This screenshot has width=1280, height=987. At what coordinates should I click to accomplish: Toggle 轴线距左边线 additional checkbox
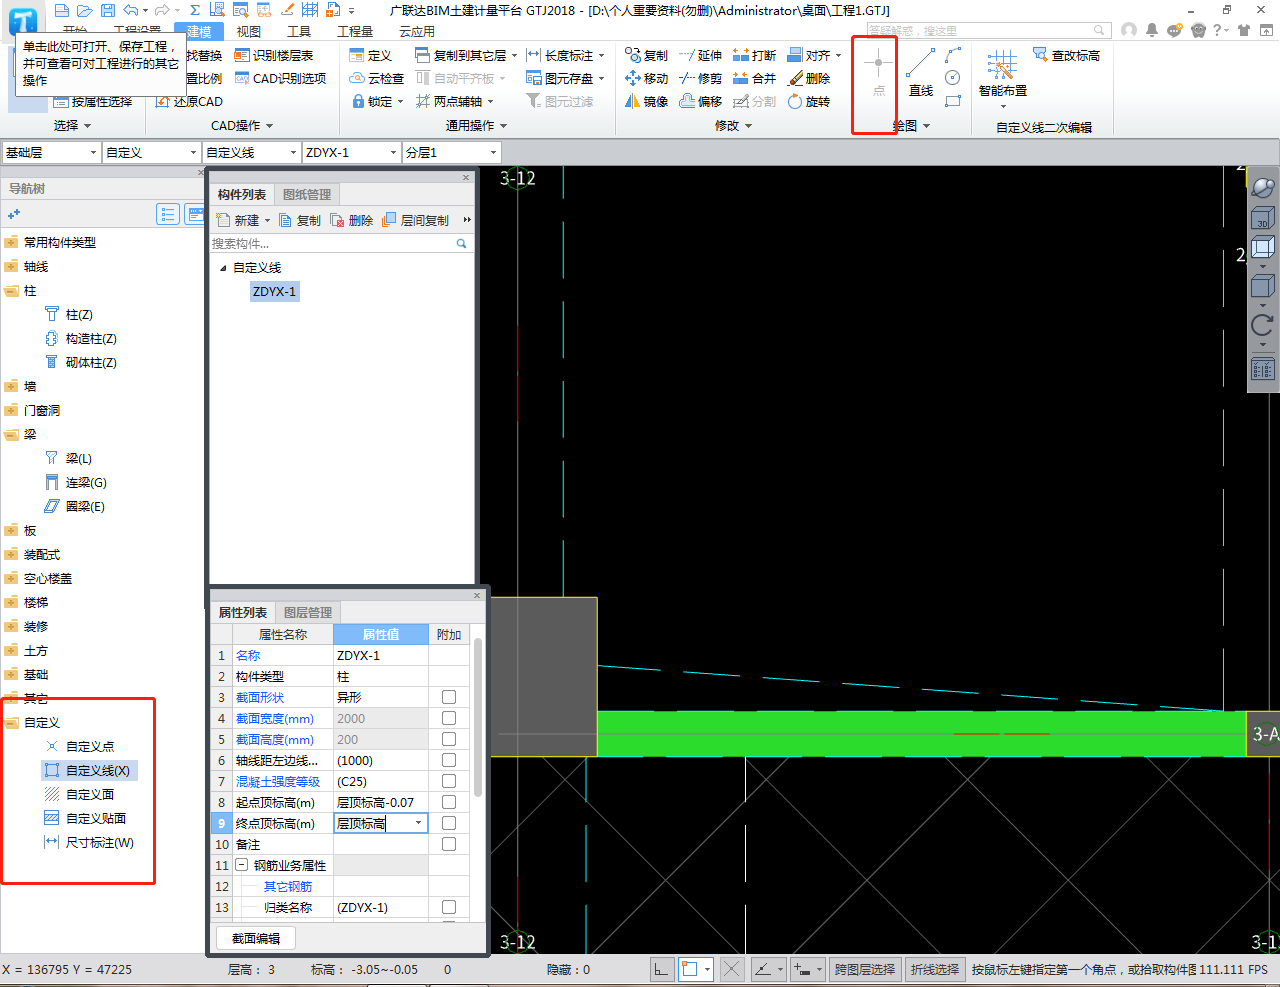pyautogui.click(x=449, y=760)
